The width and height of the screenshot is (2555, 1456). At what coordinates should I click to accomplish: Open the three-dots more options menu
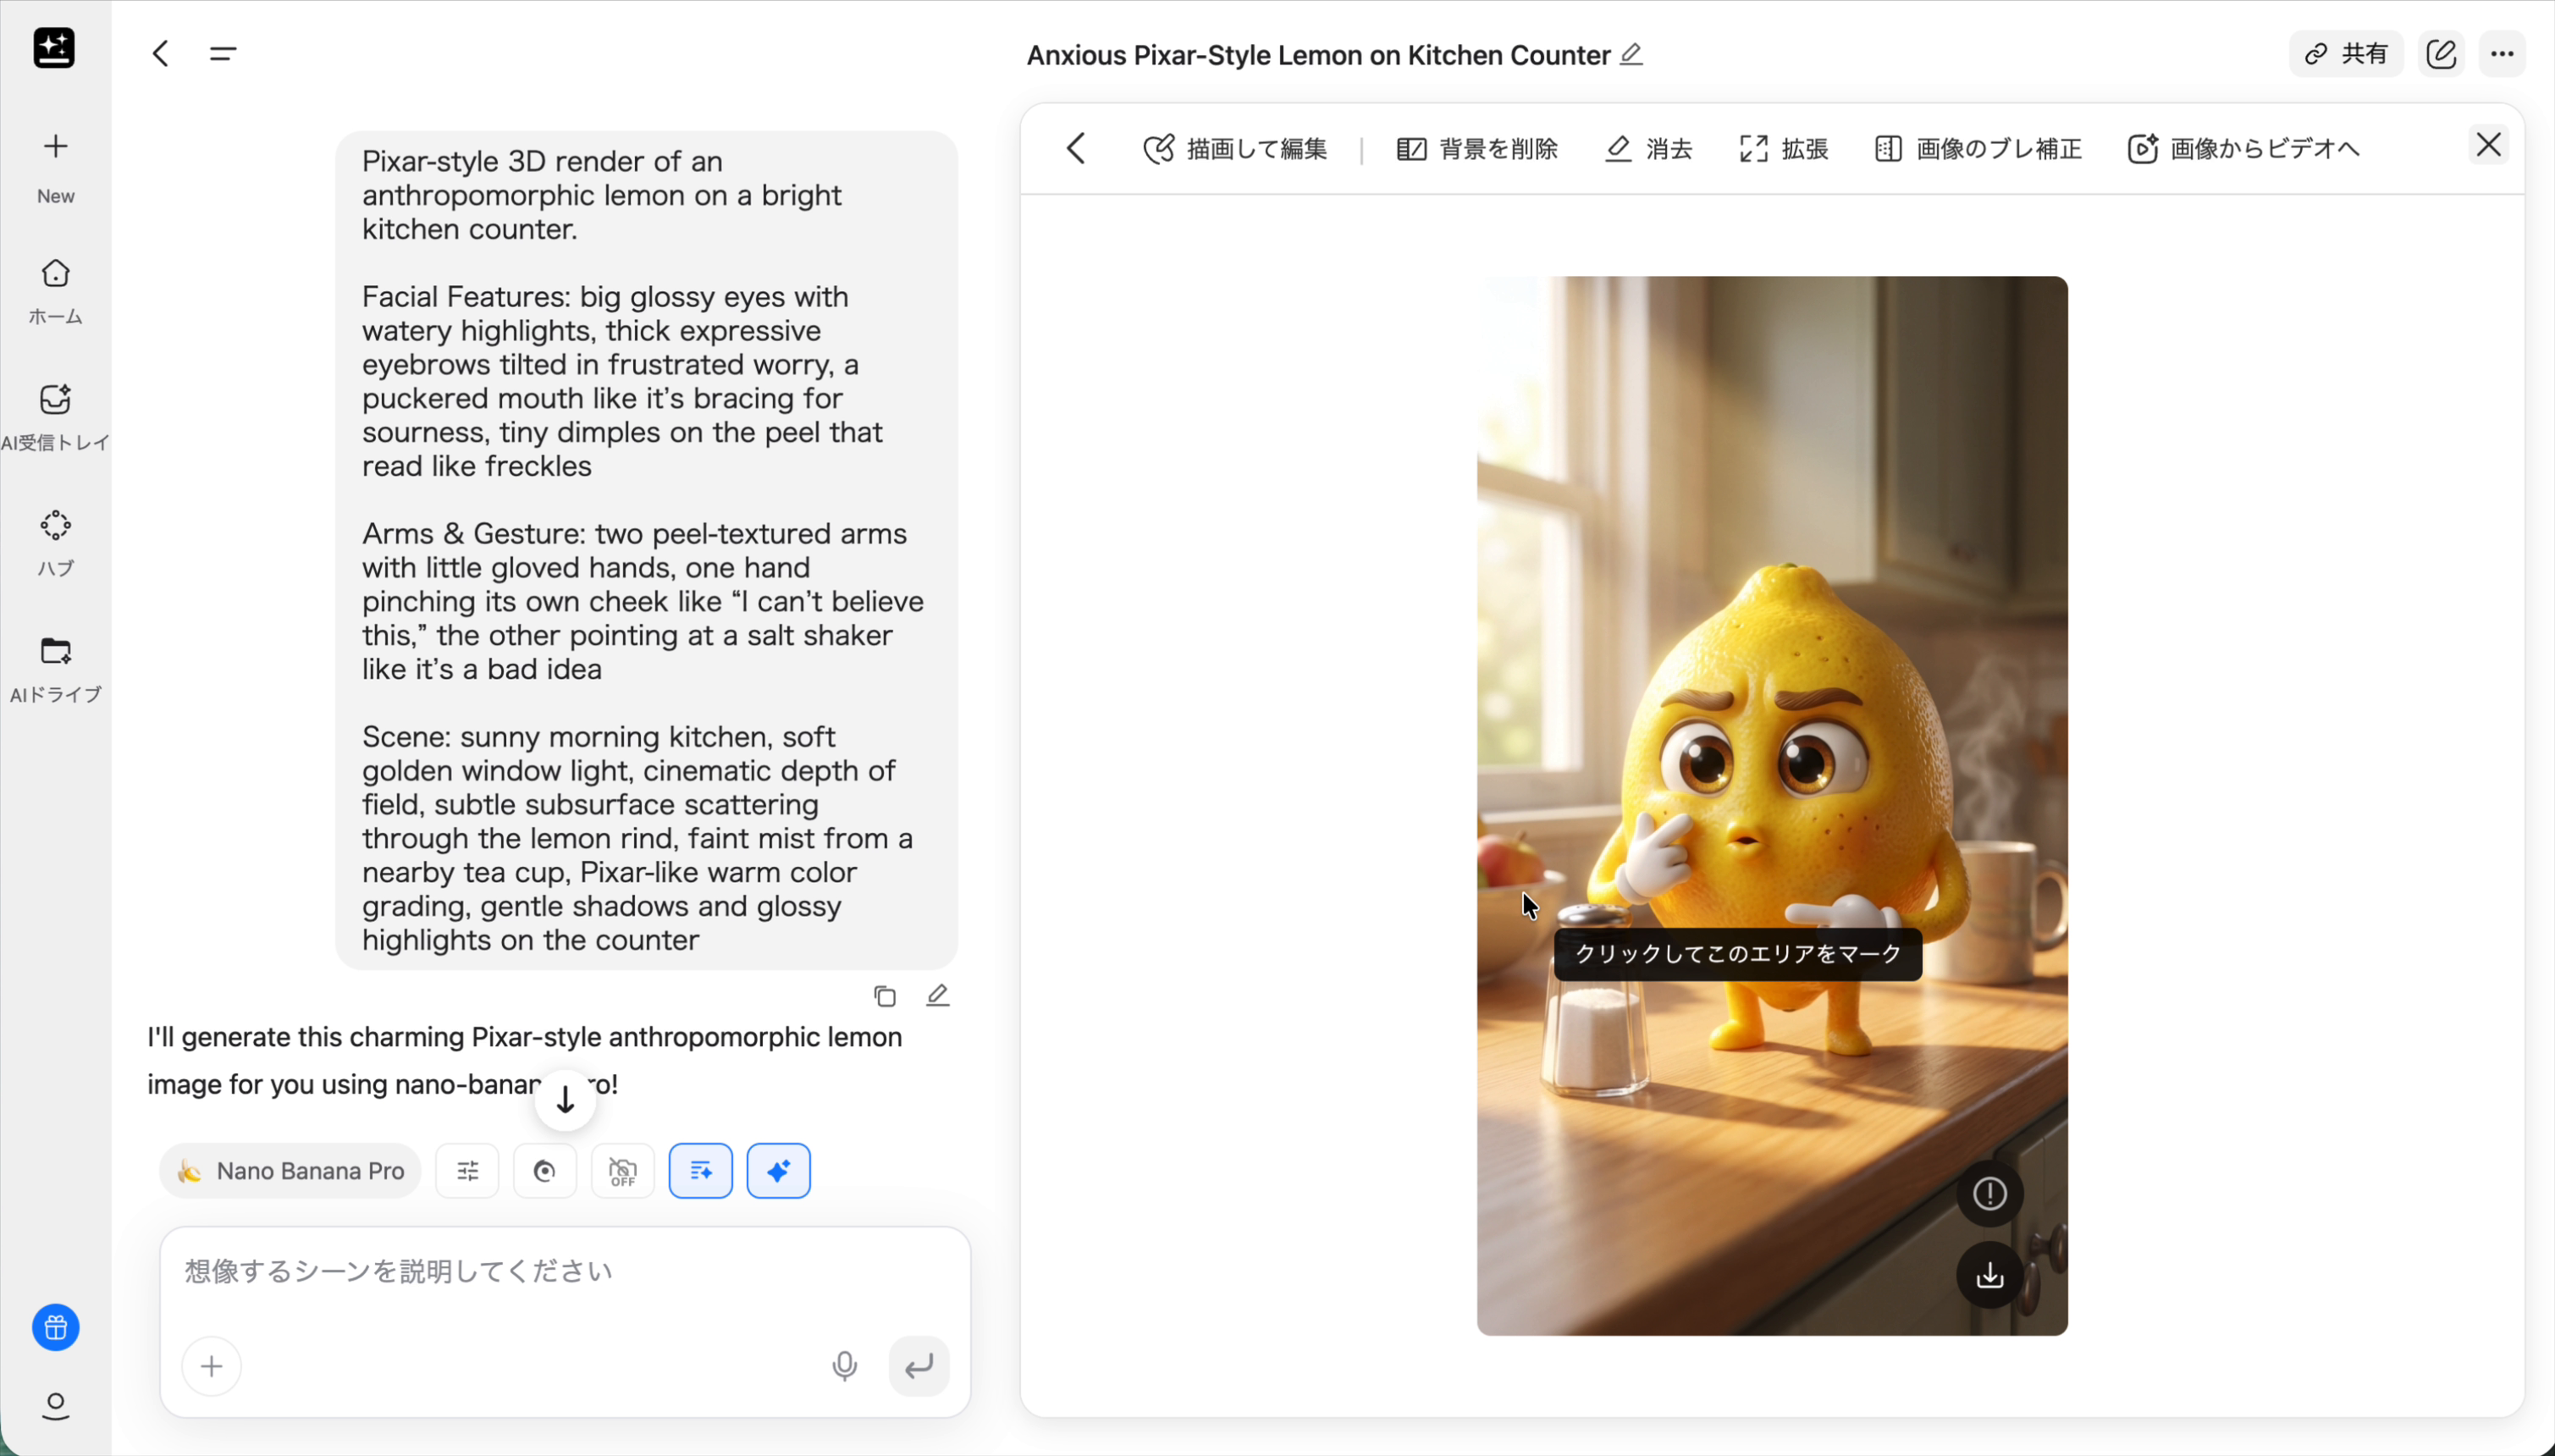(x=2502, y=54)
